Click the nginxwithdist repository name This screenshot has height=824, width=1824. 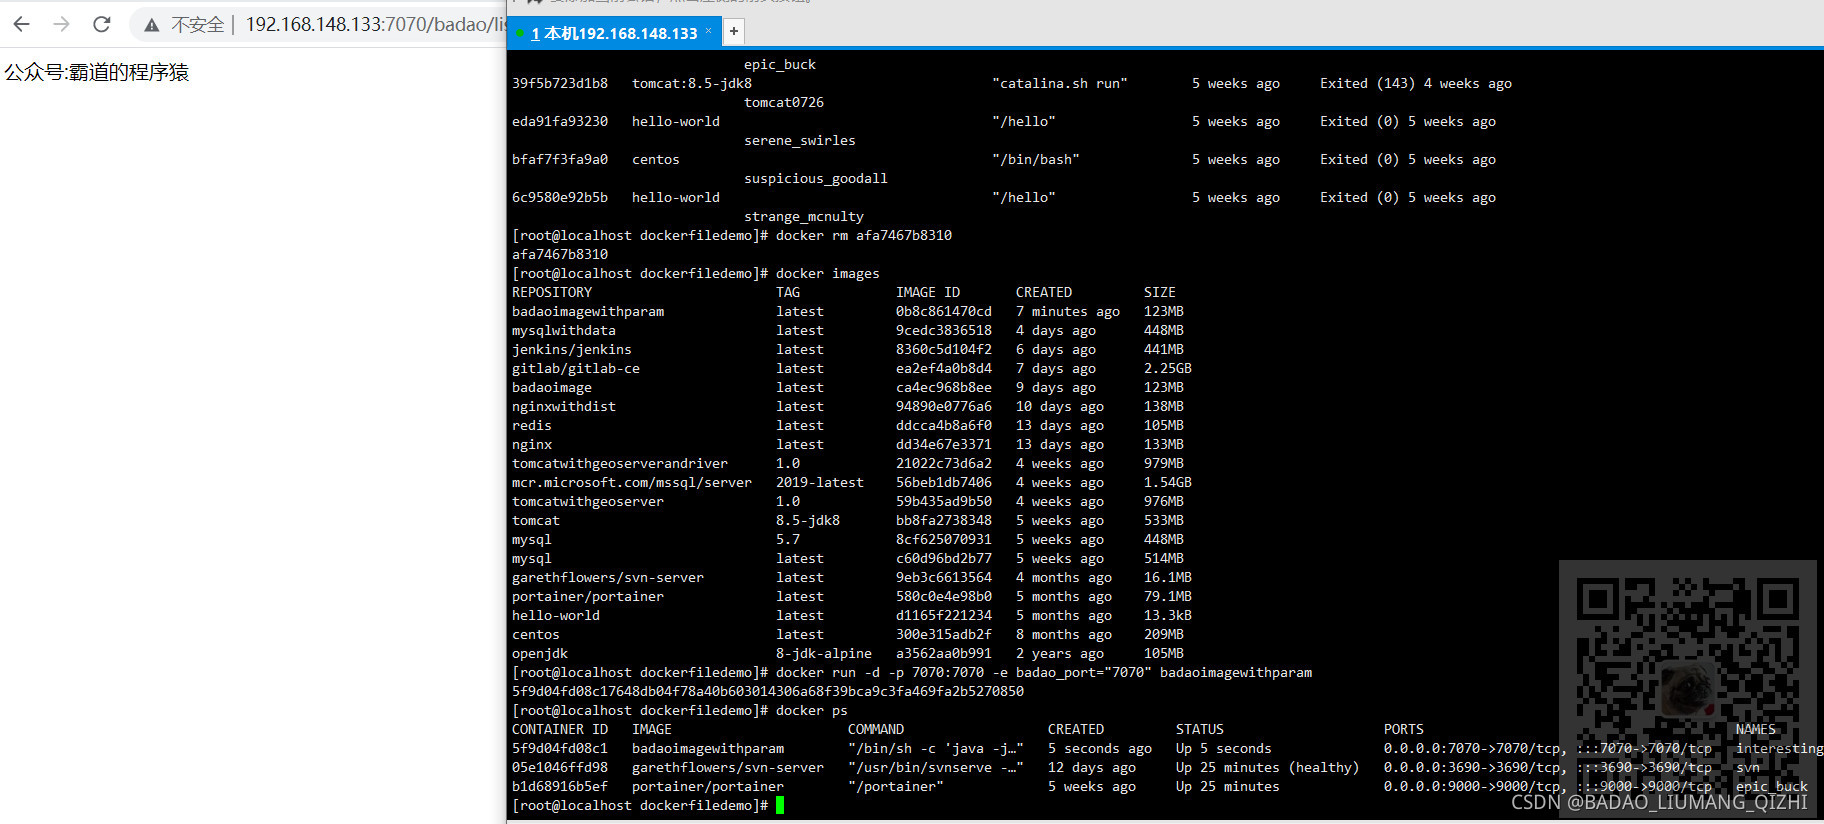(x=564, y=406)
